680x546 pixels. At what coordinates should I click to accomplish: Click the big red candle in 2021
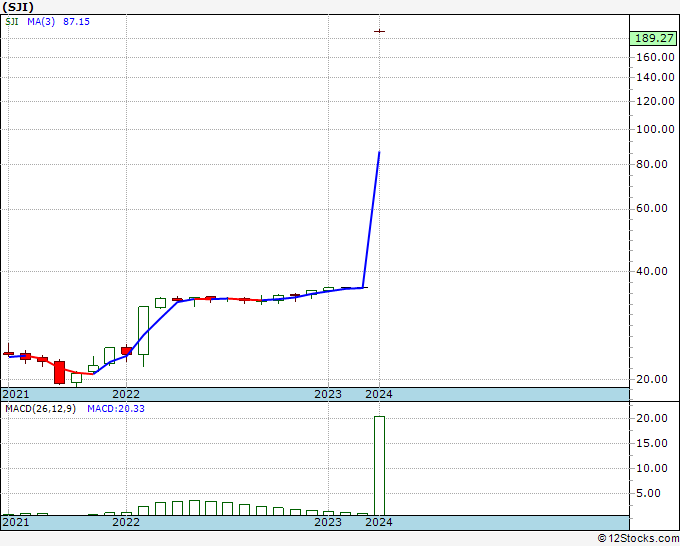tap(59, 372)
